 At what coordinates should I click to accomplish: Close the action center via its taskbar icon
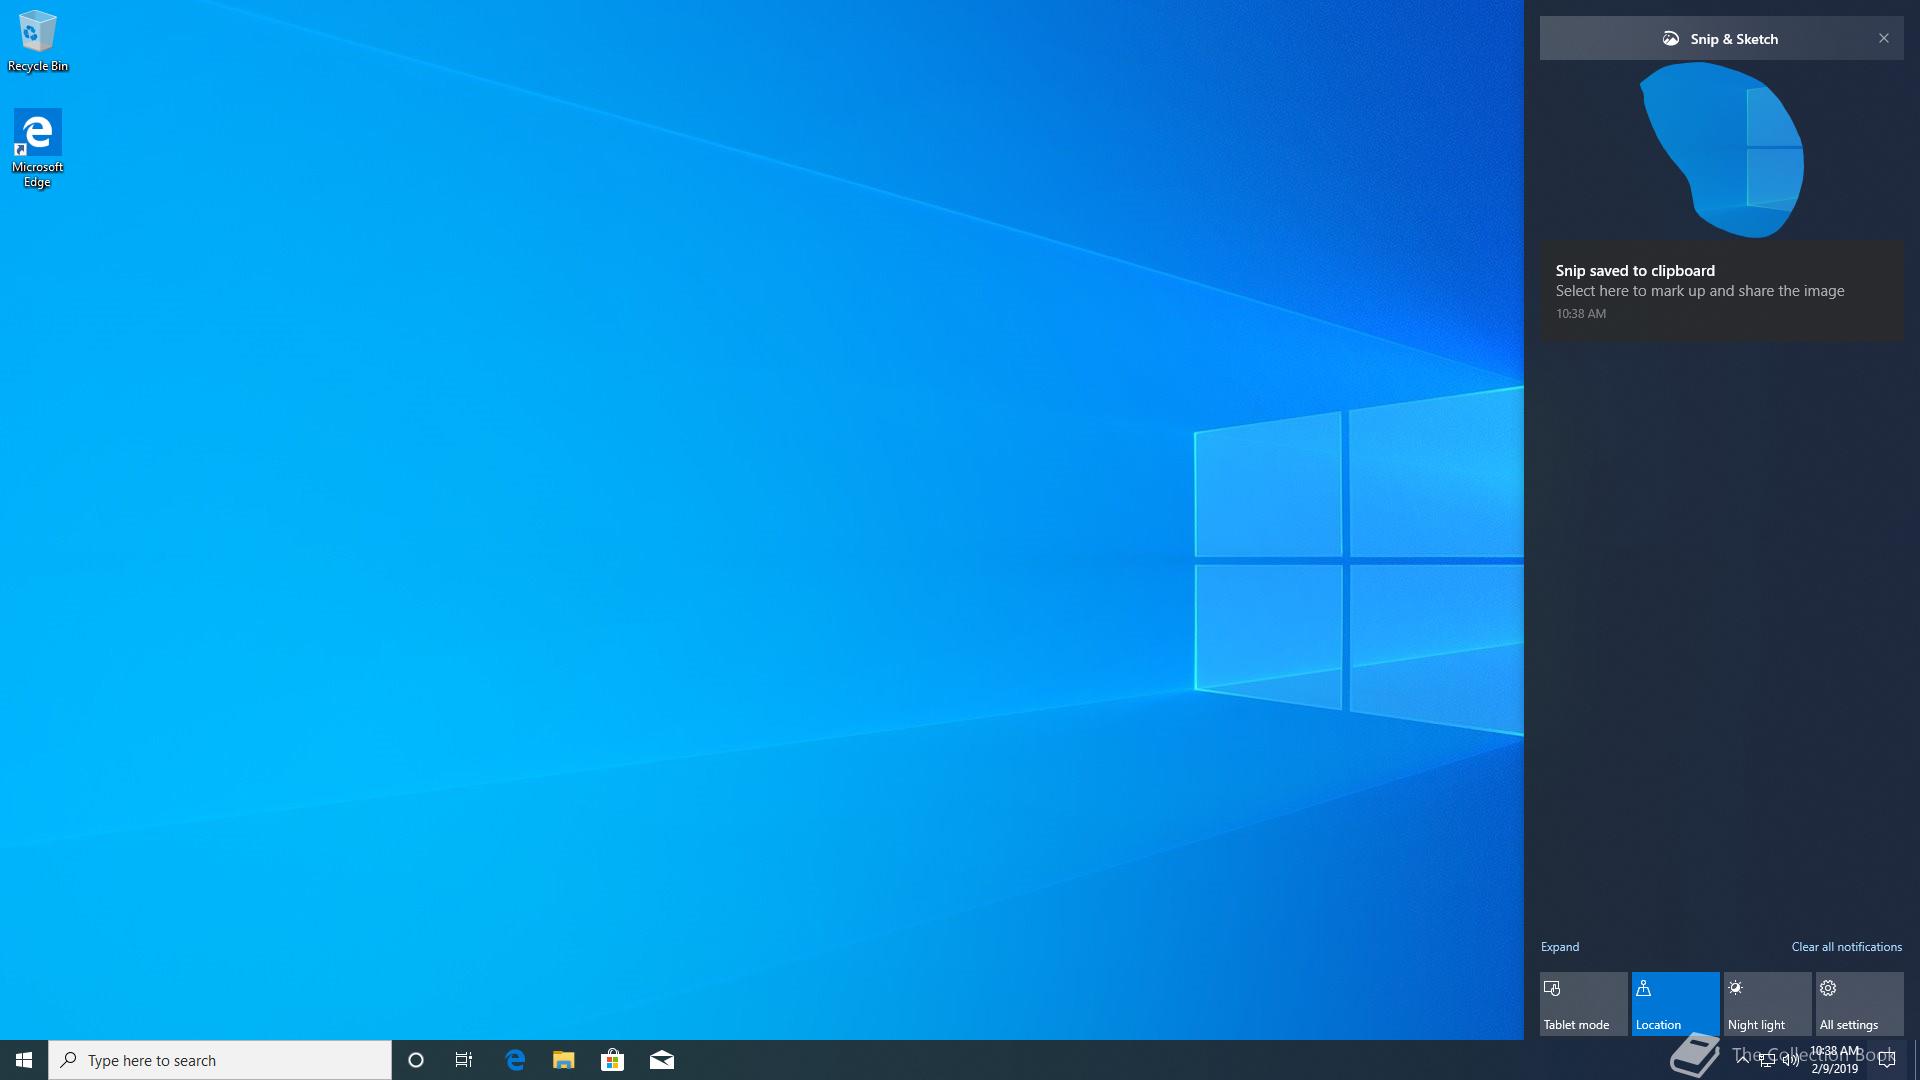tap(1887, 1060)
